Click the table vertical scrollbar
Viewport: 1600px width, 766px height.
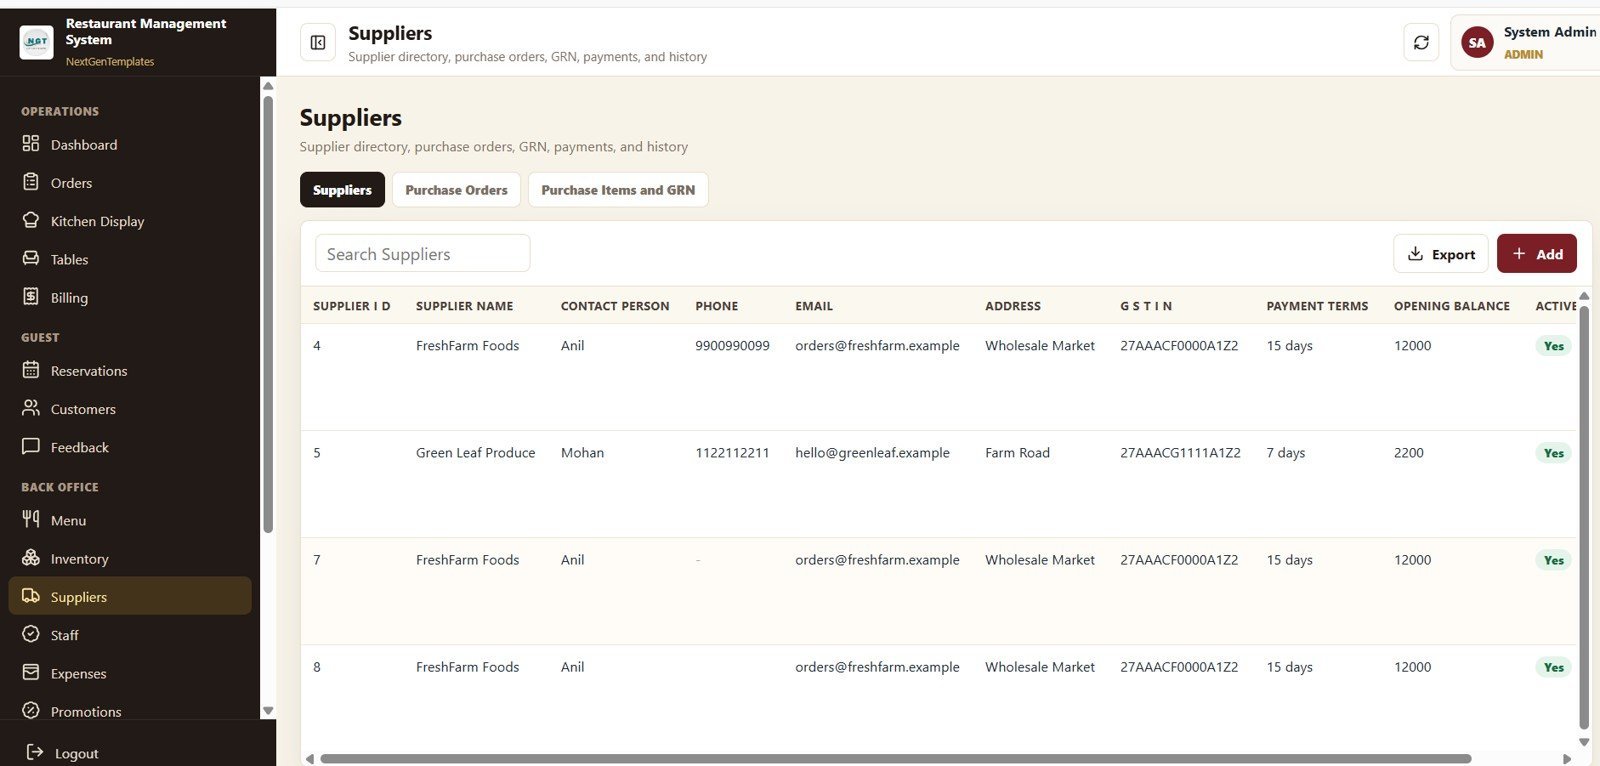[x=1584, y=517]
